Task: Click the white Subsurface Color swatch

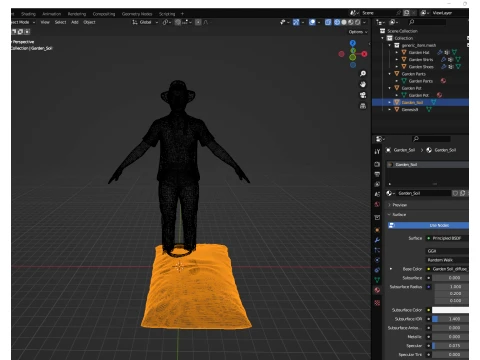Action: tap(450, 310)
